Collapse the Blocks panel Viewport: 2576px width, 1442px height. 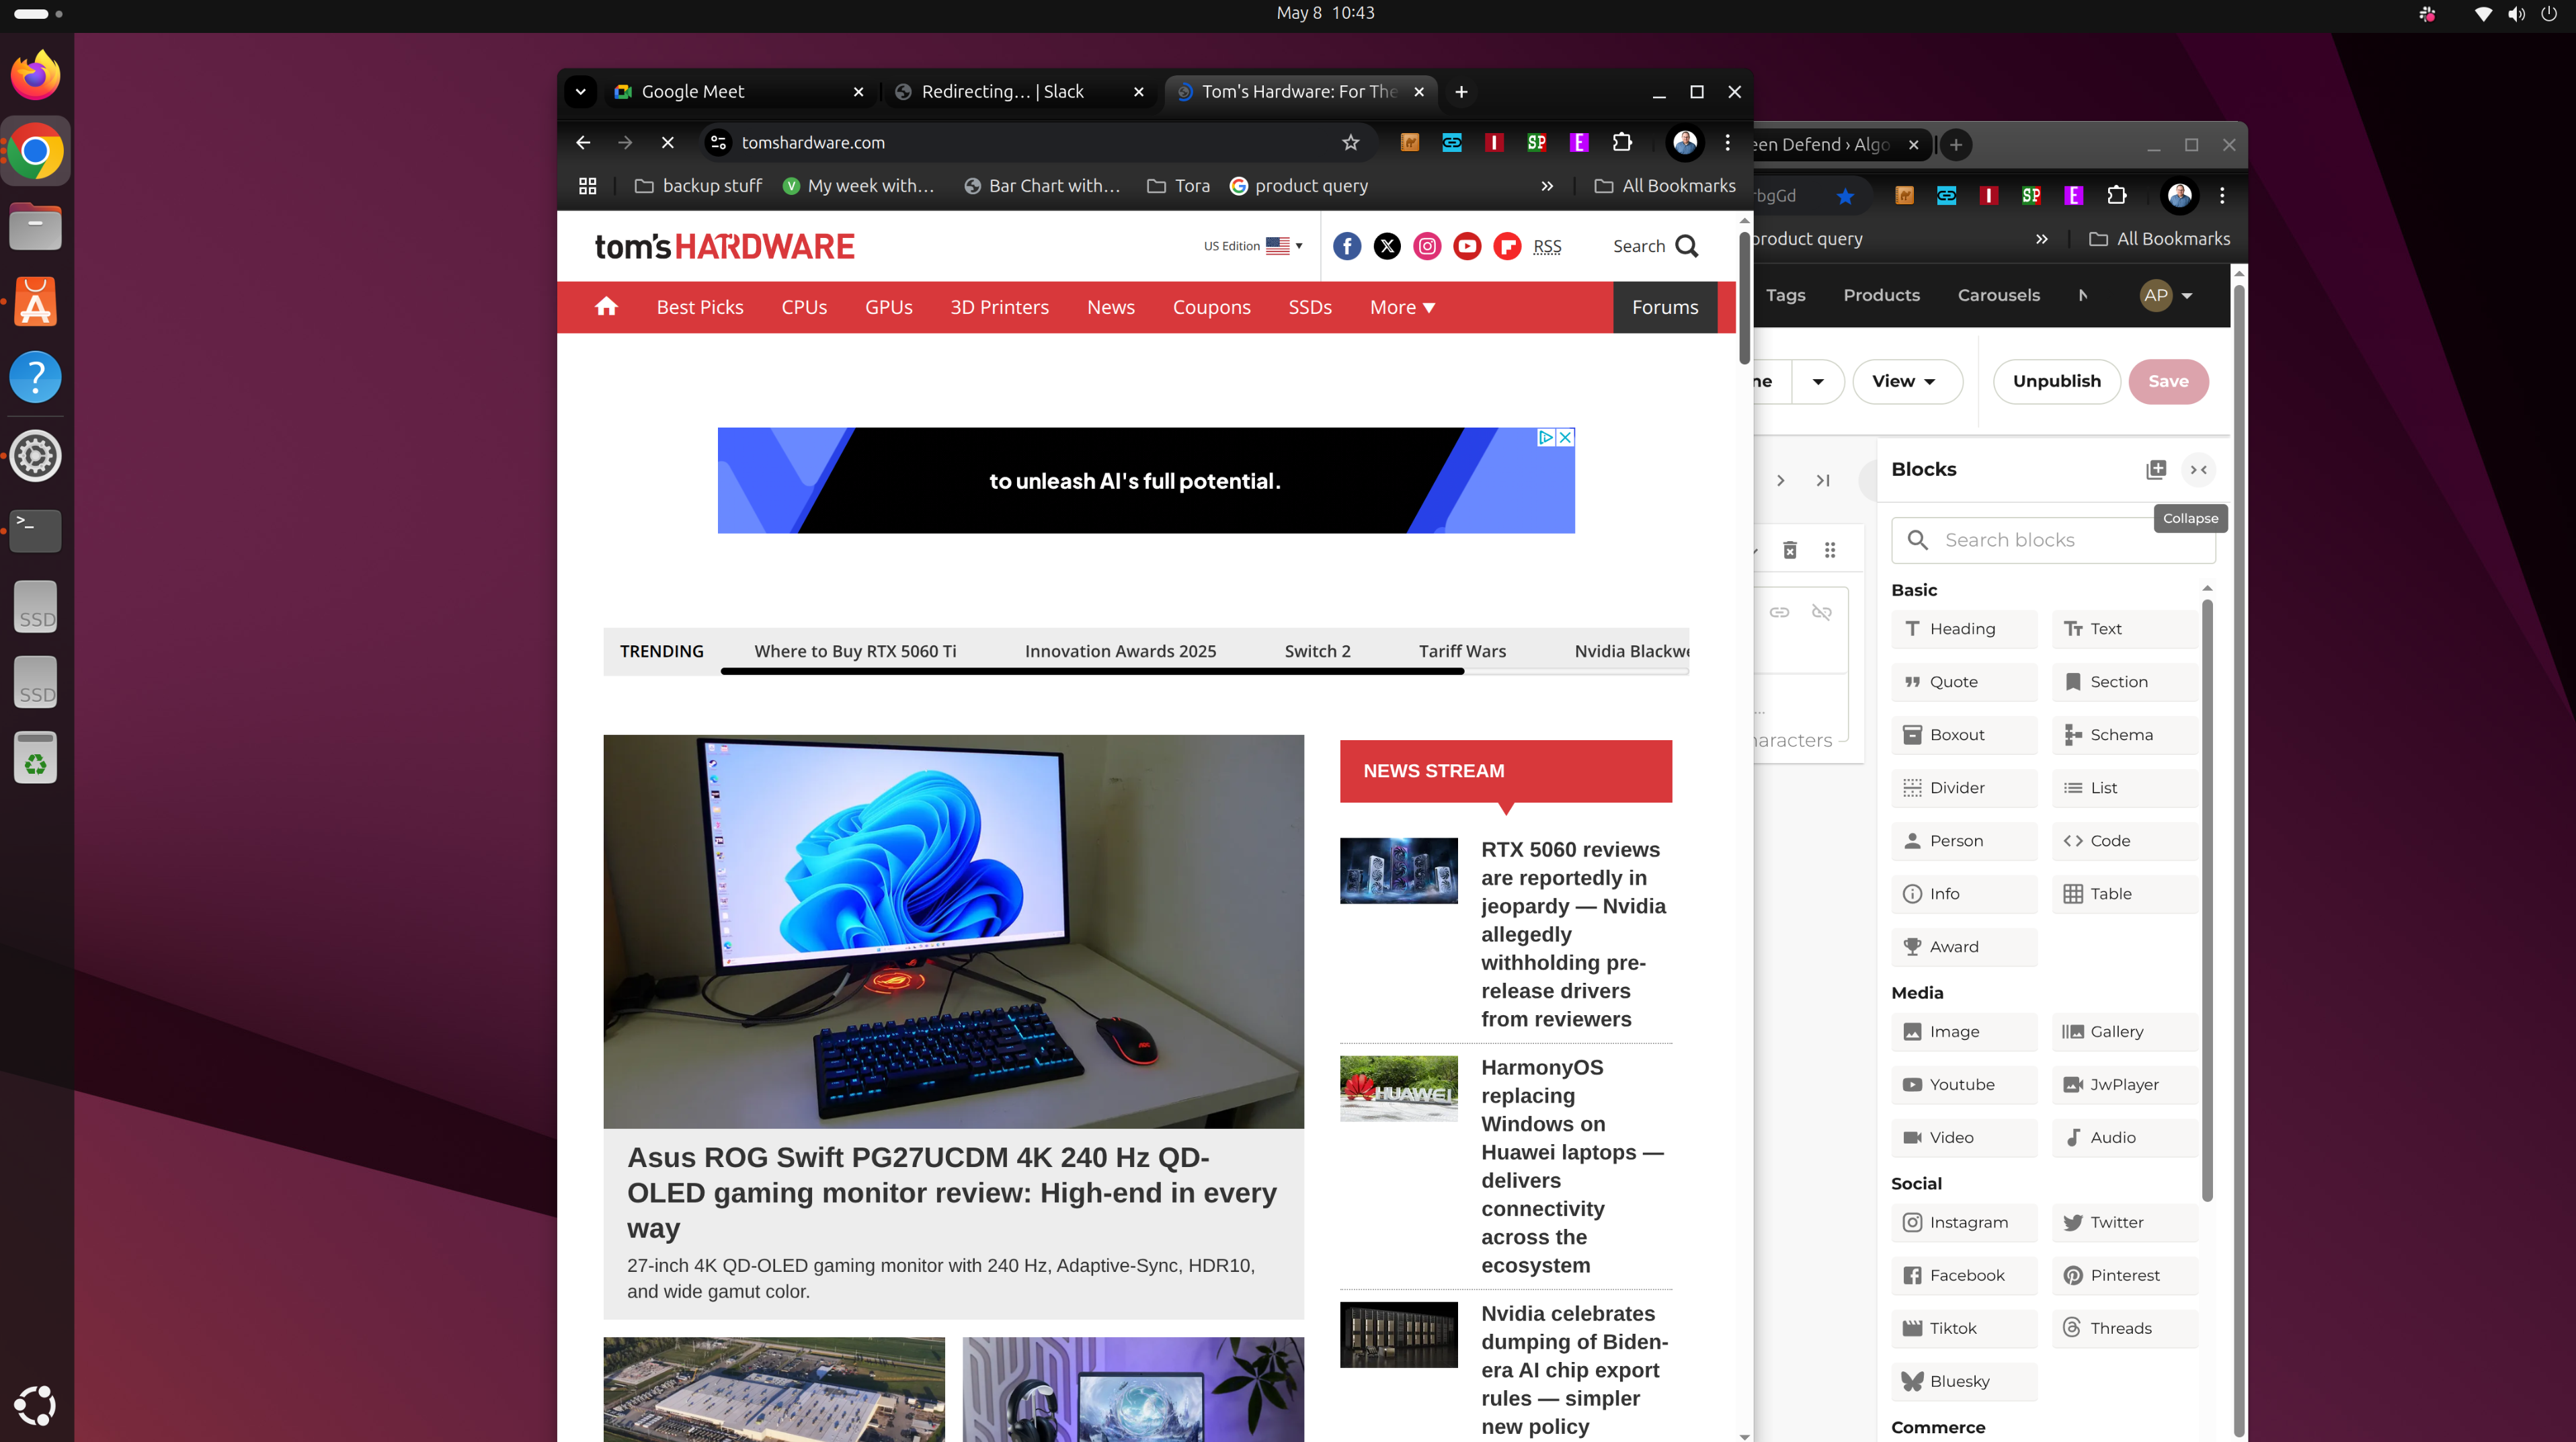[x=2199, y=470]
